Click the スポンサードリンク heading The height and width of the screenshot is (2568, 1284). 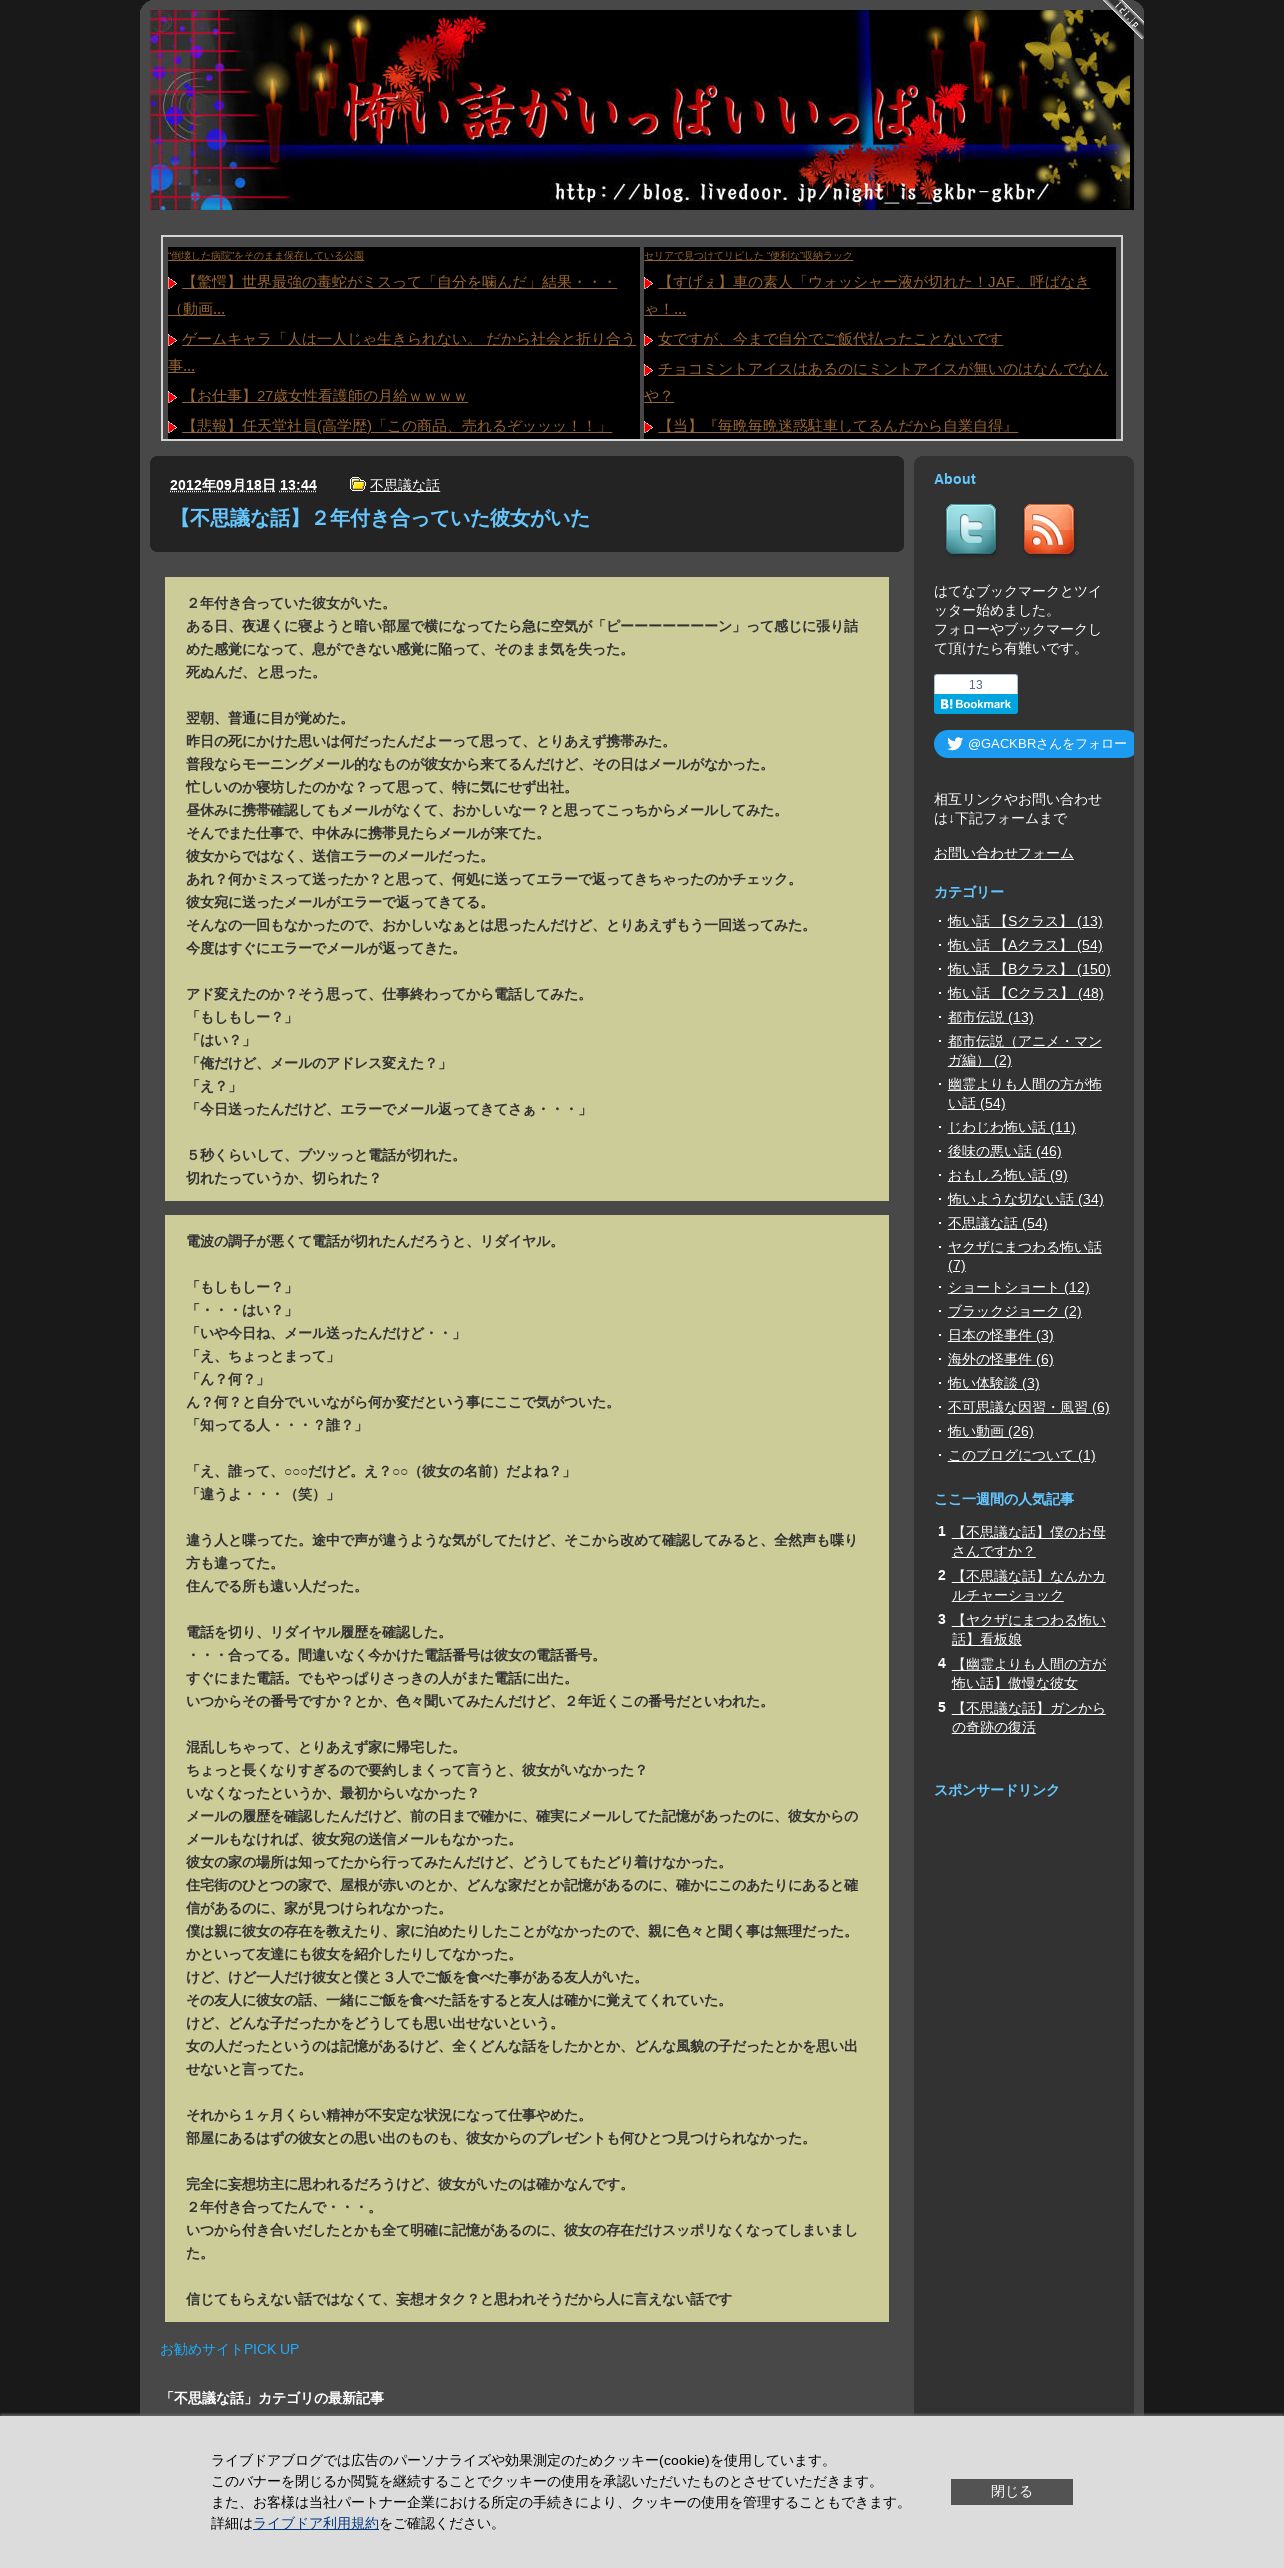coord(997,1790)
